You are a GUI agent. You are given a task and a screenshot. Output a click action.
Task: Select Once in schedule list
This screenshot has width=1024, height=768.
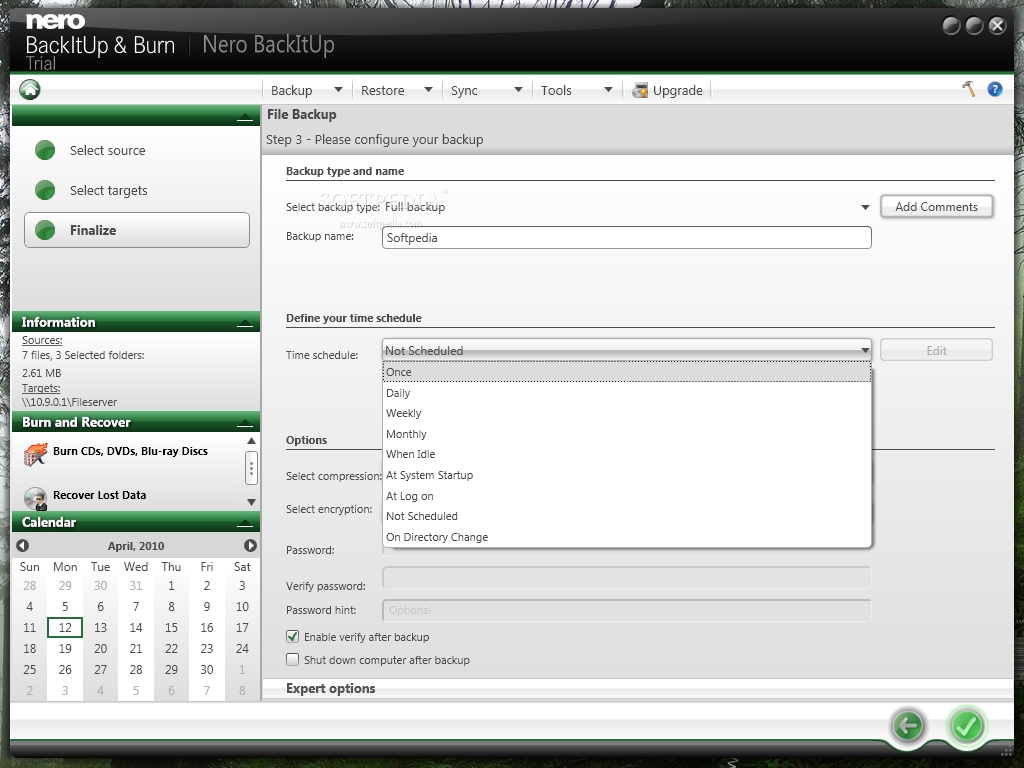coord(627,372)
